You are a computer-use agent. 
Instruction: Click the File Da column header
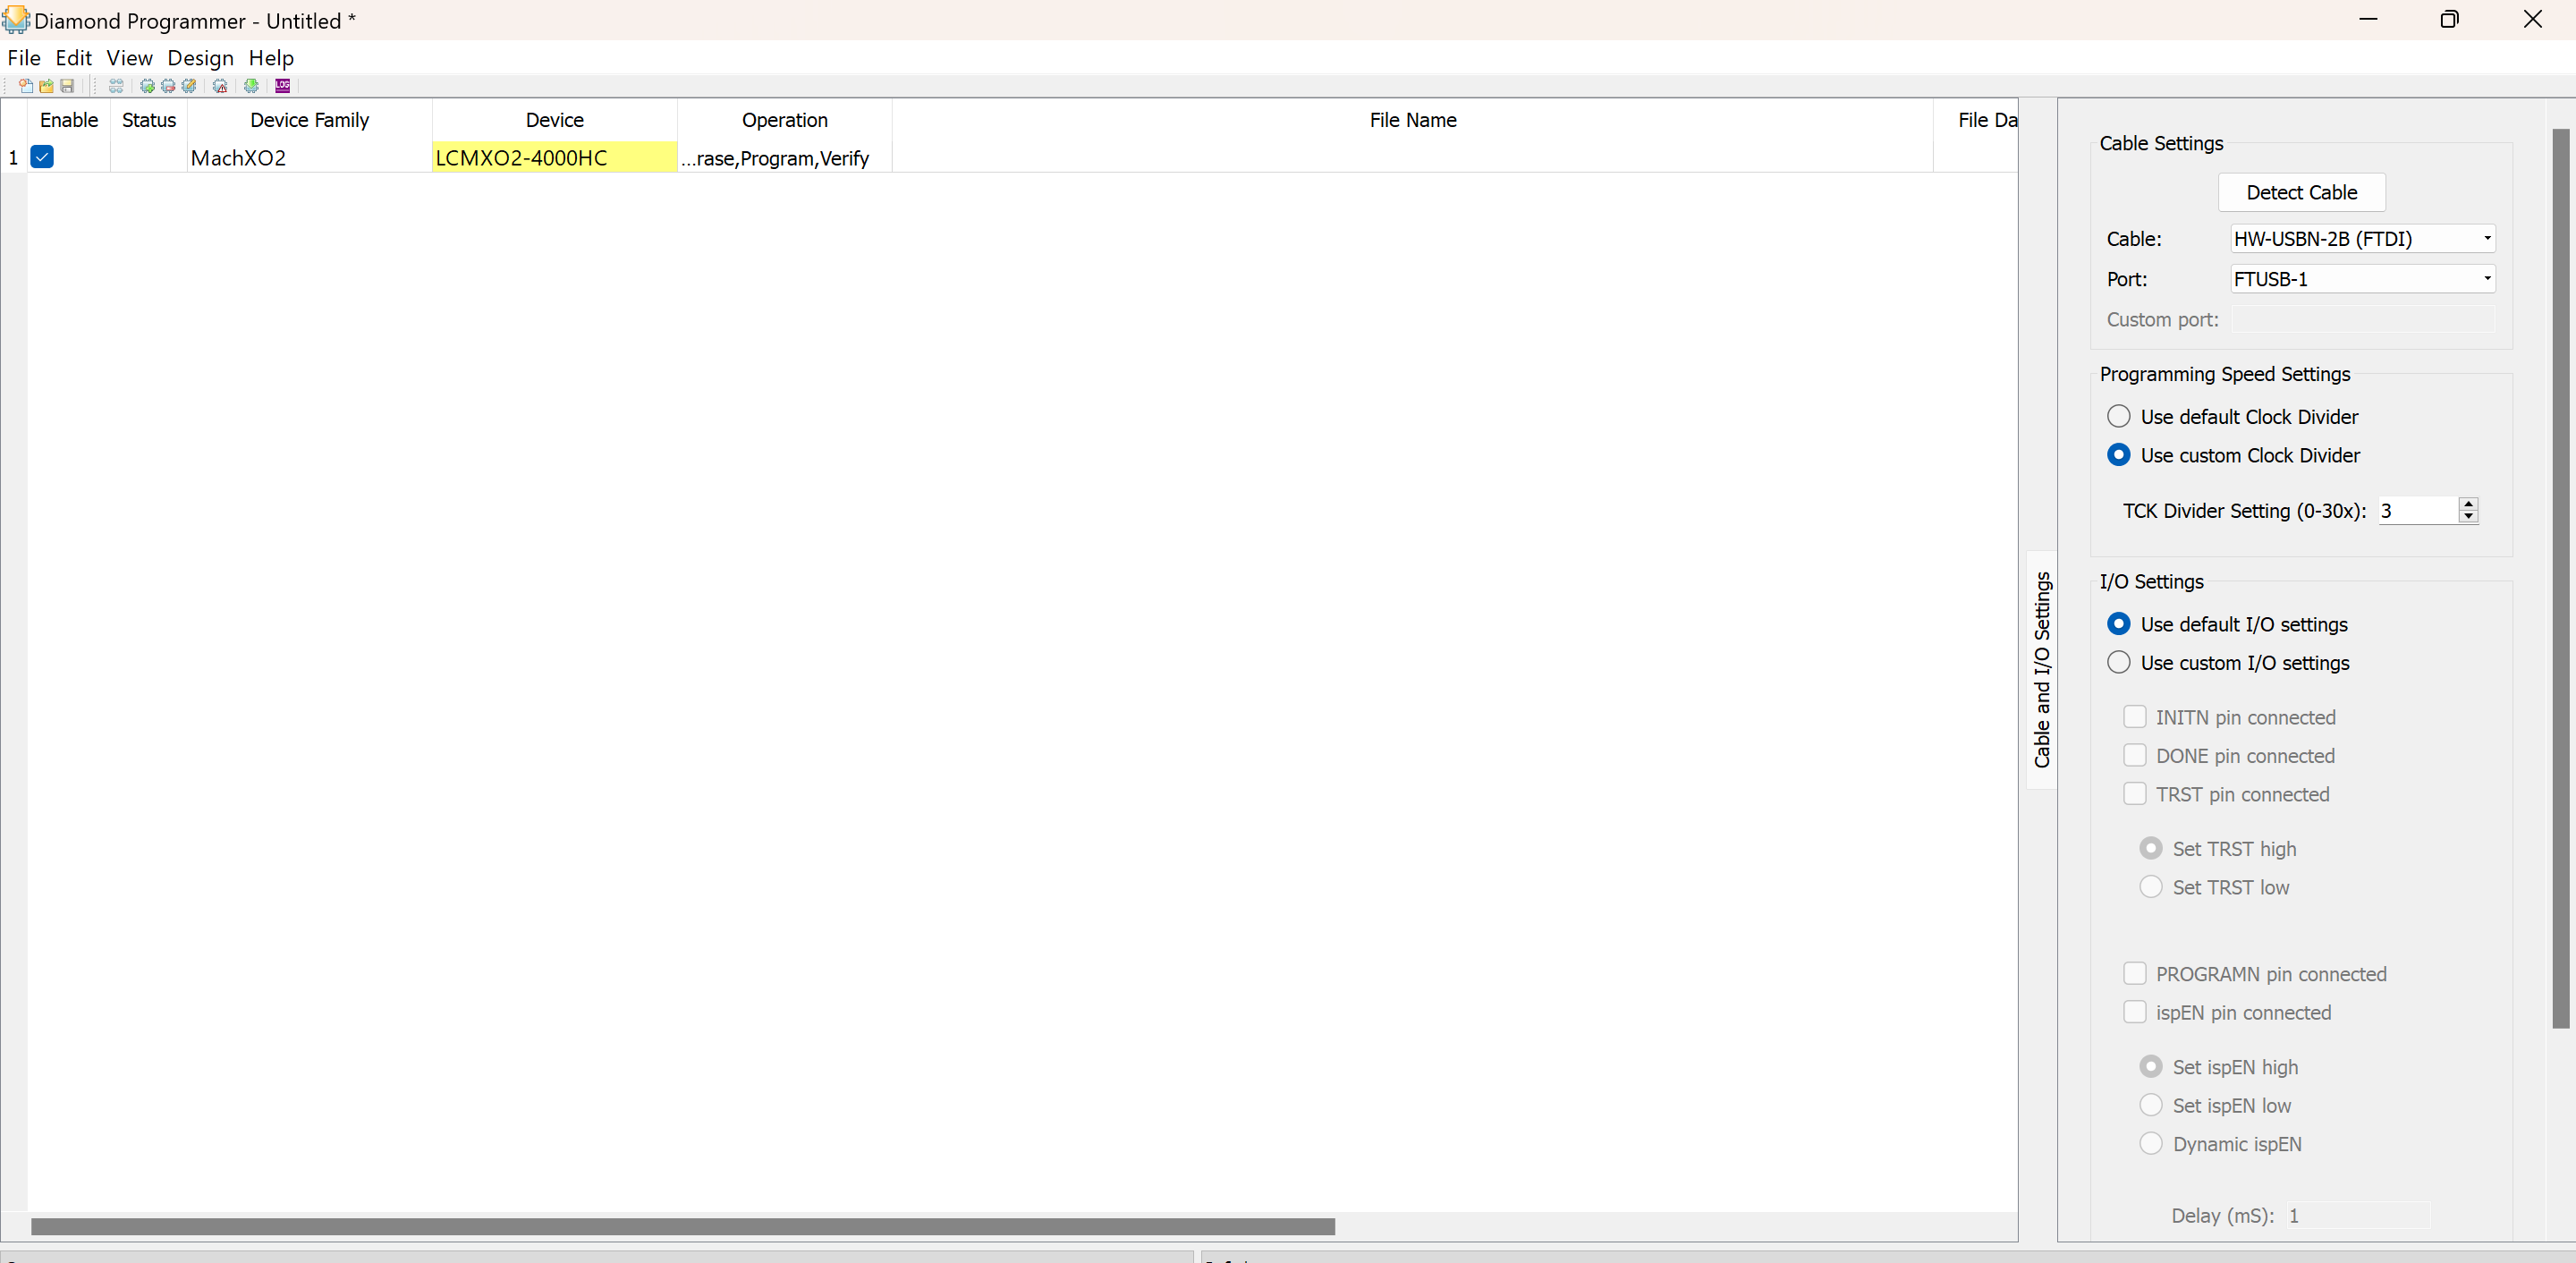coord(1976,120)
